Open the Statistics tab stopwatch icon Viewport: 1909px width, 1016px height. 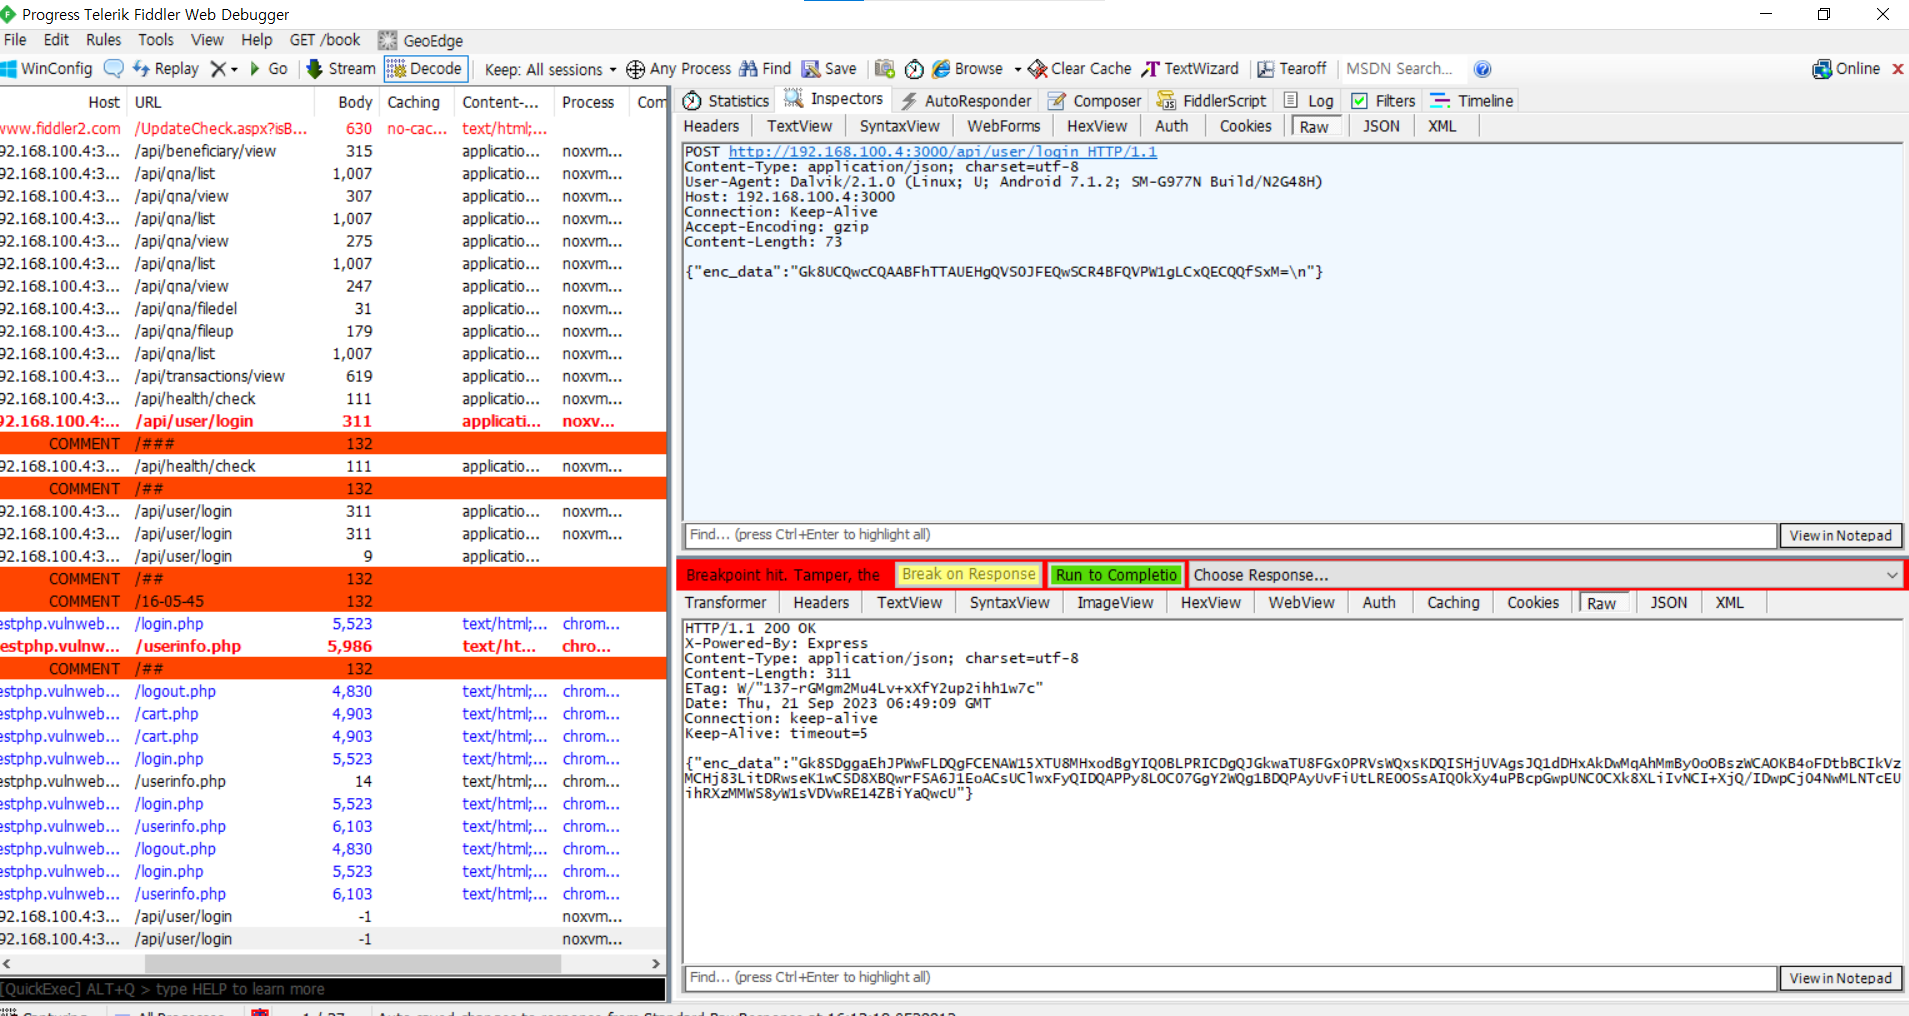click(692, 101)
